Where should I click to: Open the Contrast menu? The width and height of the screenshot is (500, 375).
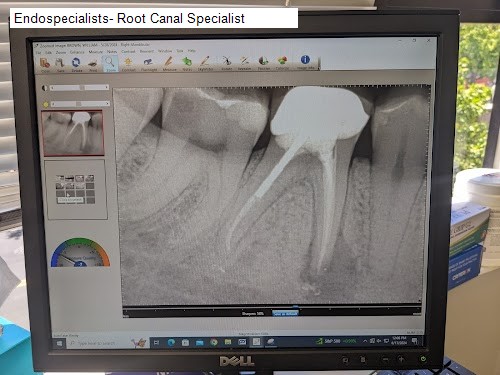(x=128, y=52)
